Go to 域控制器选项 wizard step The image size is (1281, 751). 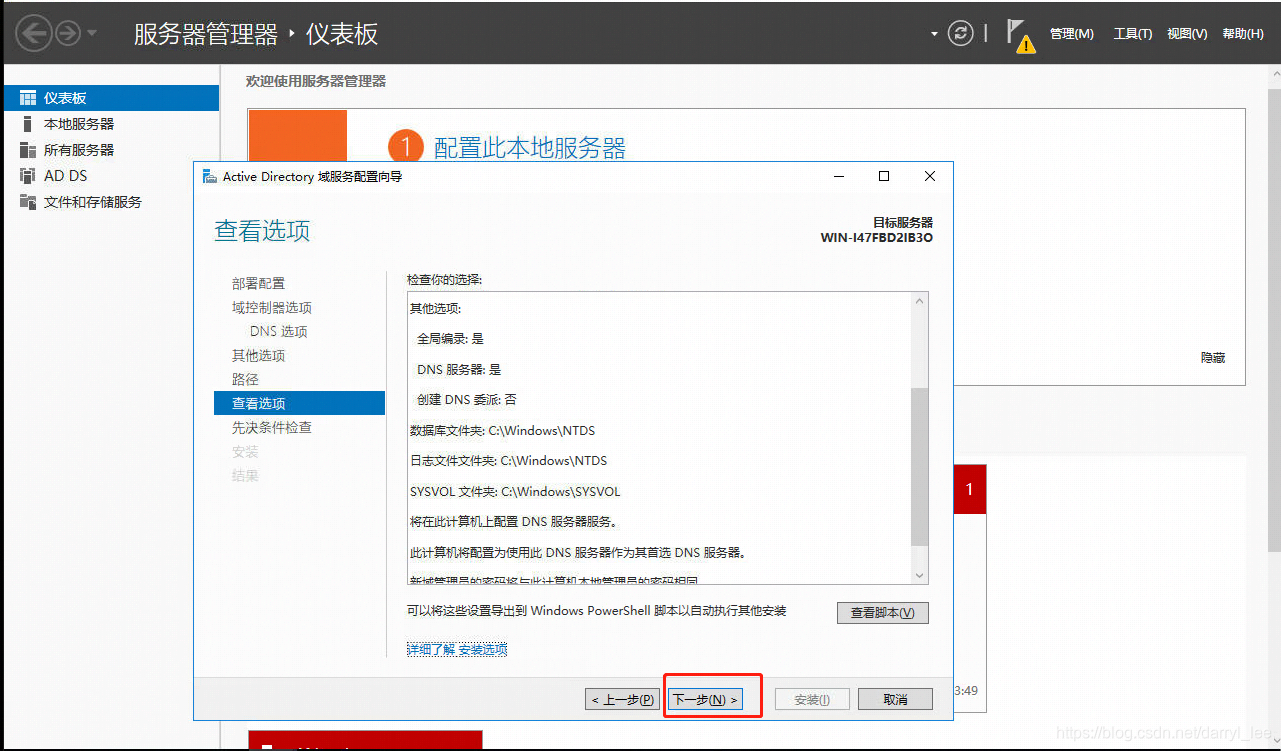(272, 308)
